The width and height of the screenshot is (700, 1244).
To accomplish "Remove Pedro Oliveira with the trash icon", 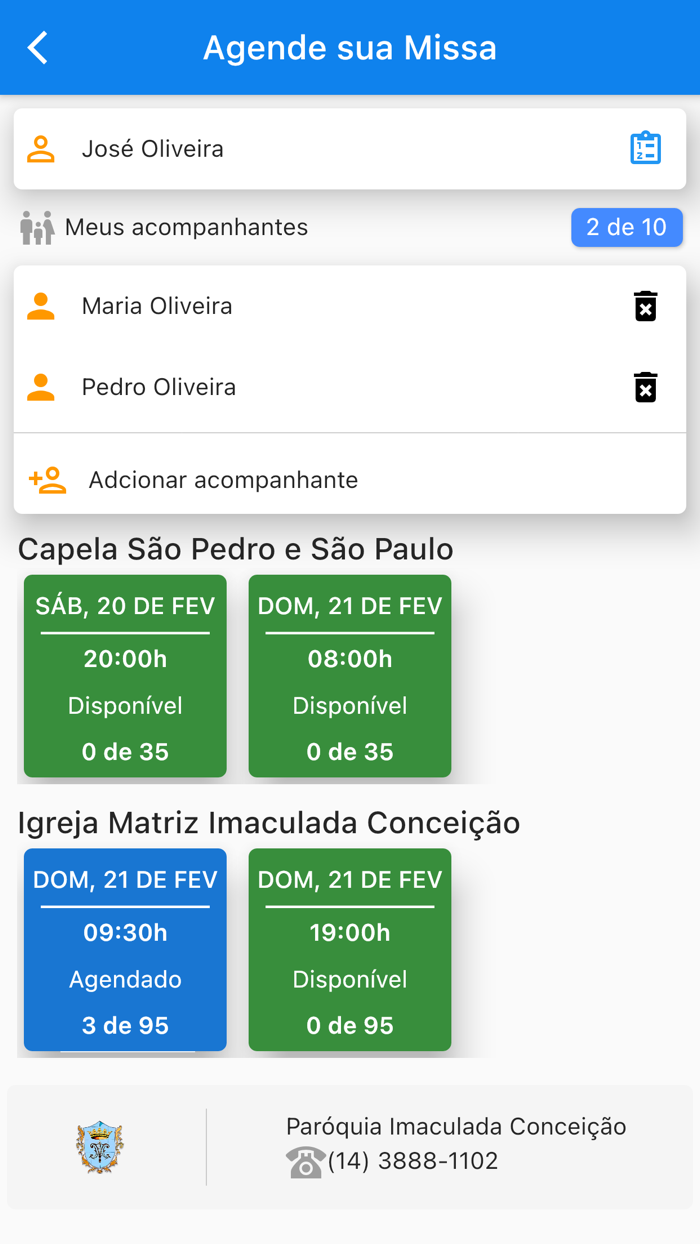I will (x=645, y=387).
